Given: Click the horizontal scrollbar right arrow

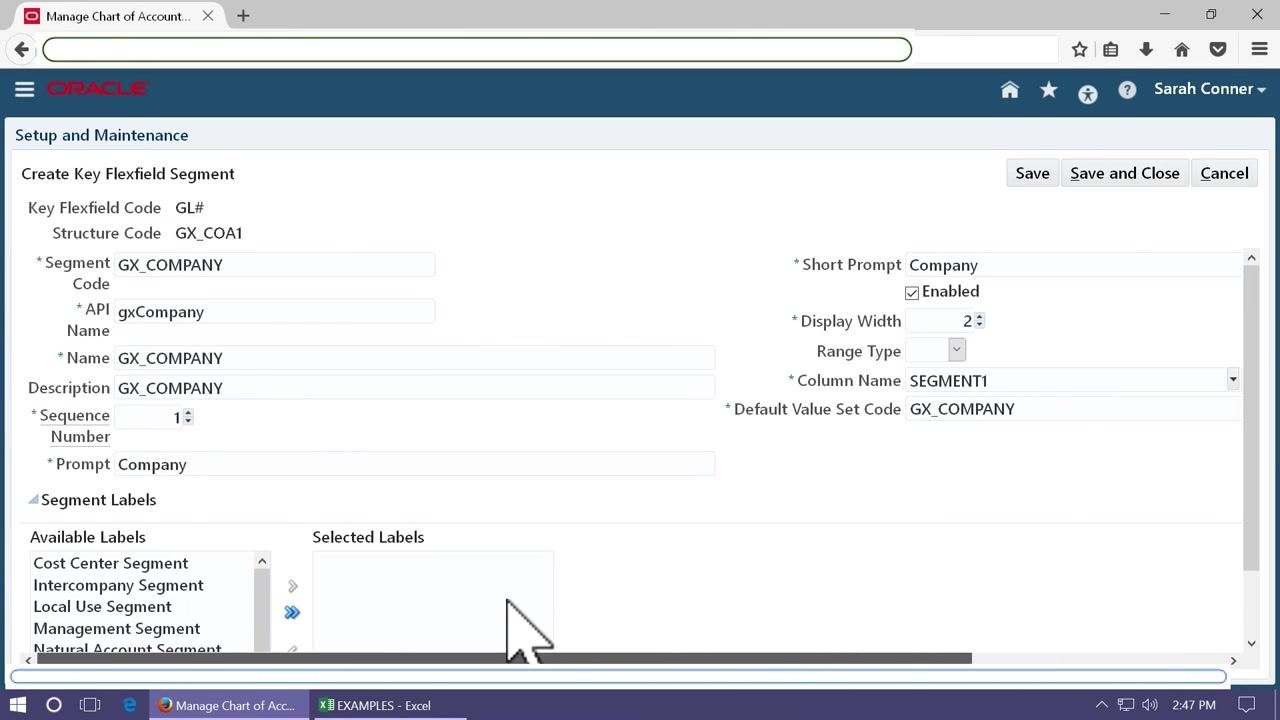Looking at the screenshot, I should pos(1233,660).
